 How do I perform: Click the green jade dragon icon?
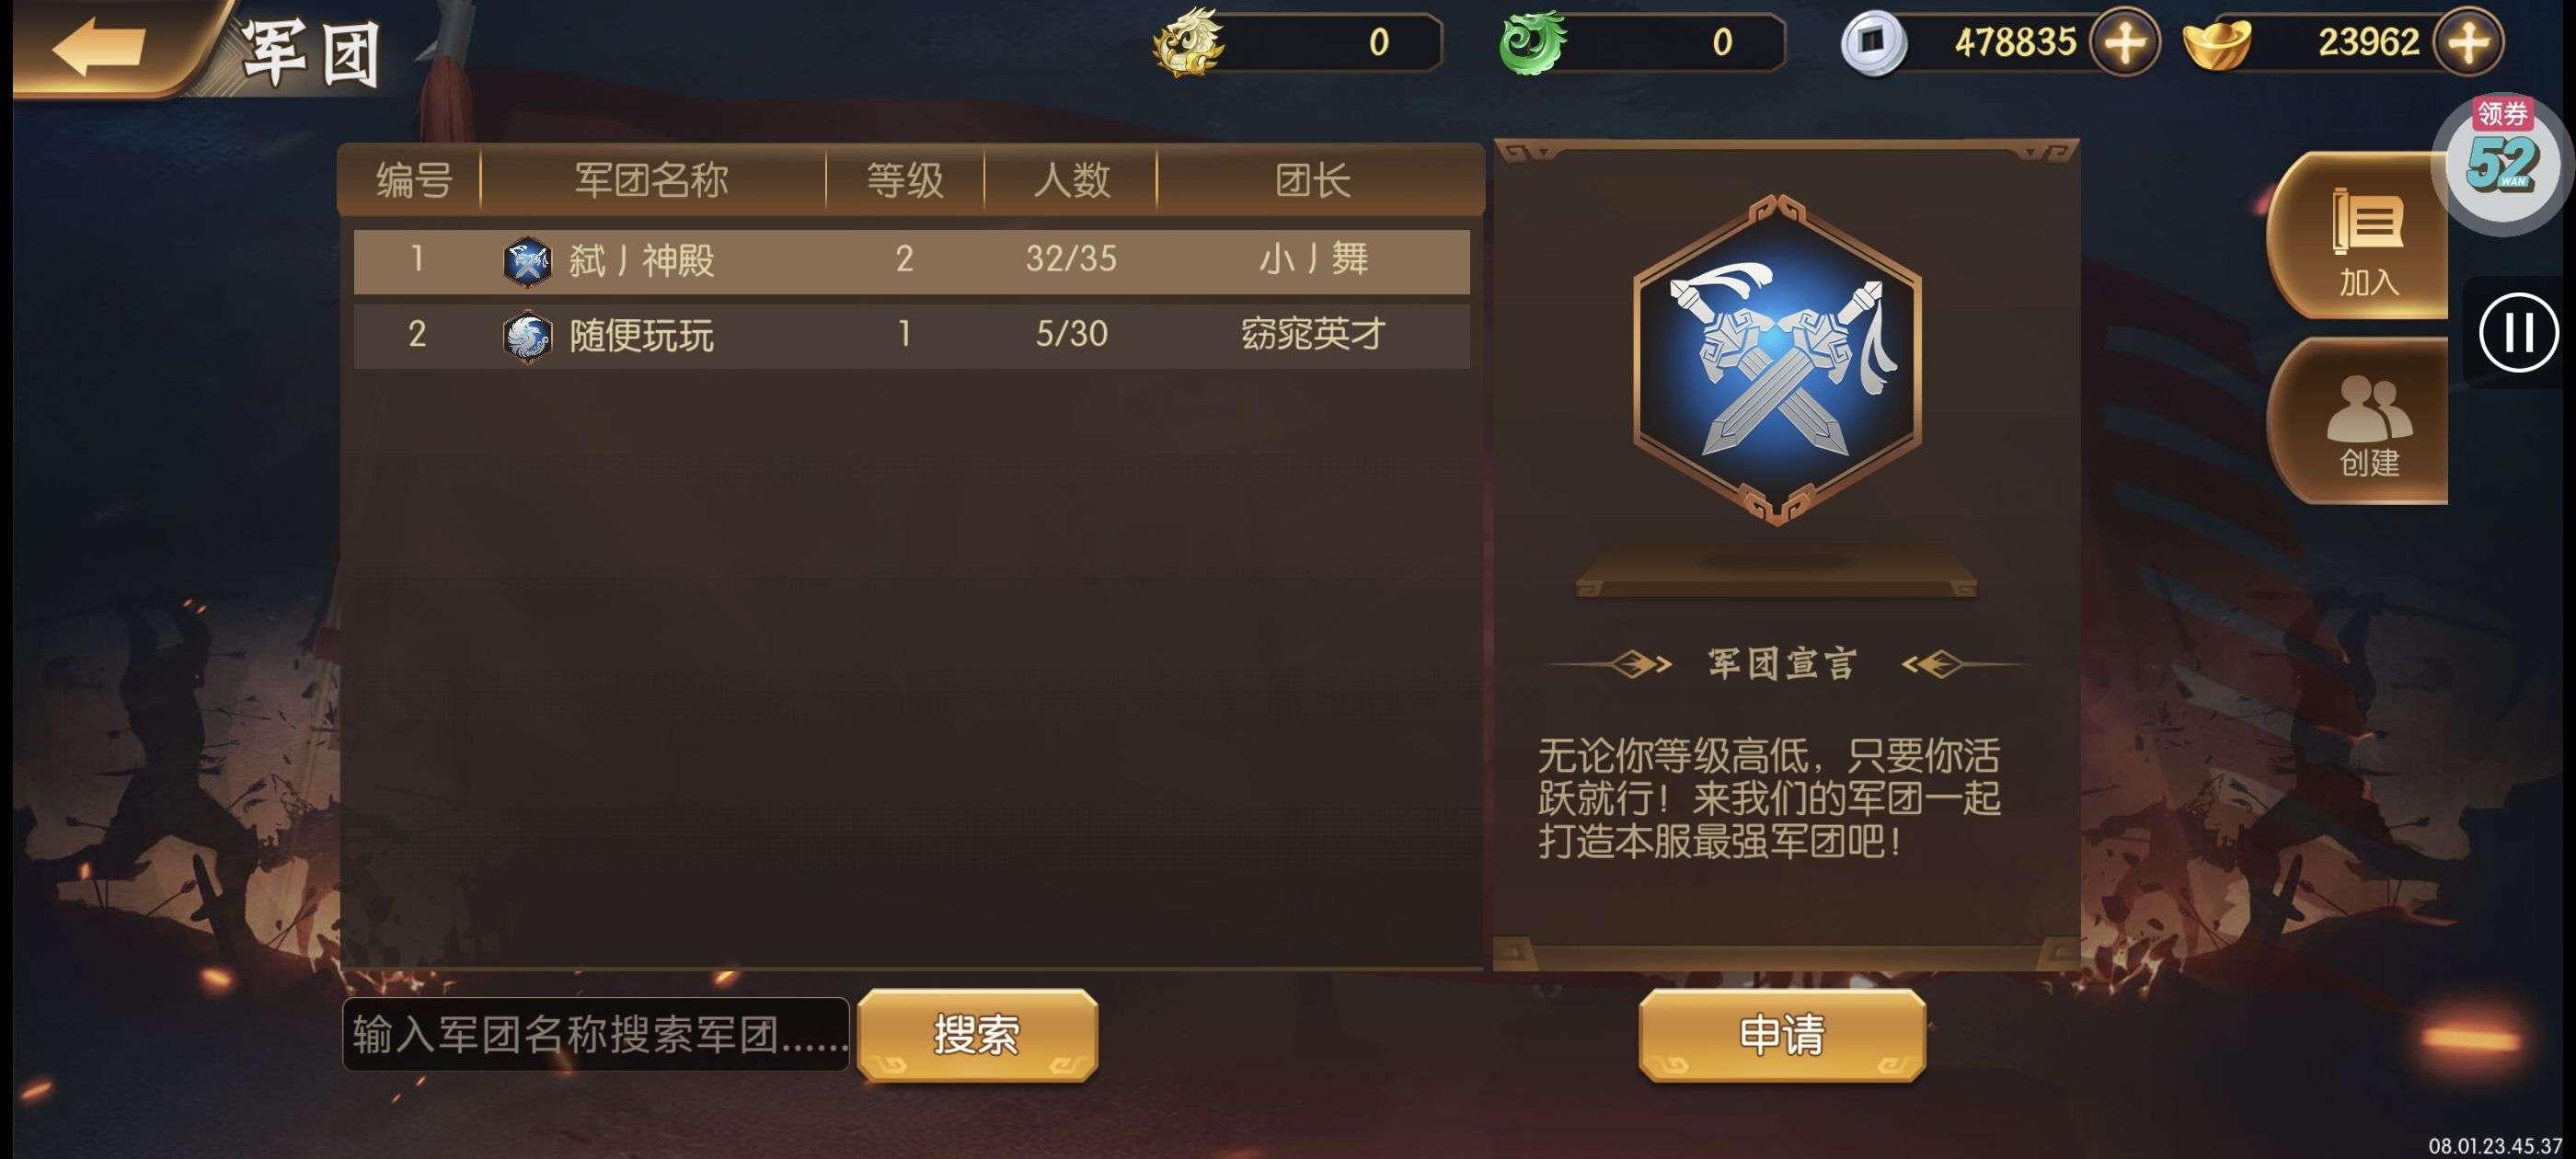(1532, 42)
